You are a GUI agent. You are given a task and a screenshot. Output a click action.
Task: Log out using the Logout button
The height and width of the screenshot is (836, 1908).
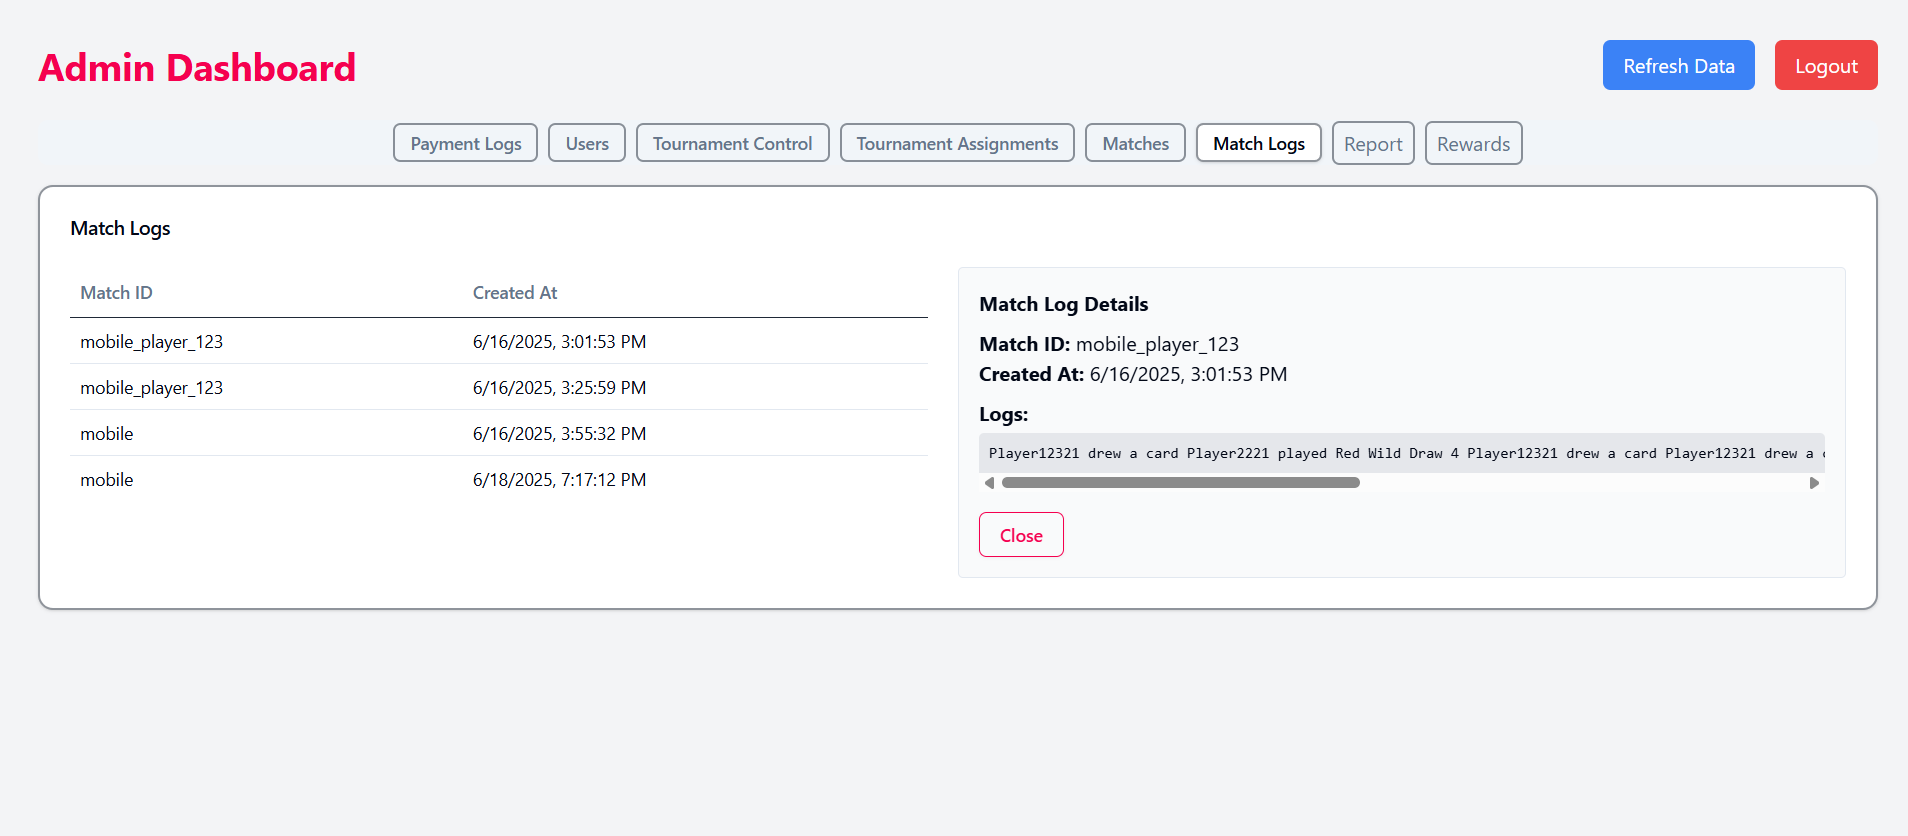point(1826,65)
